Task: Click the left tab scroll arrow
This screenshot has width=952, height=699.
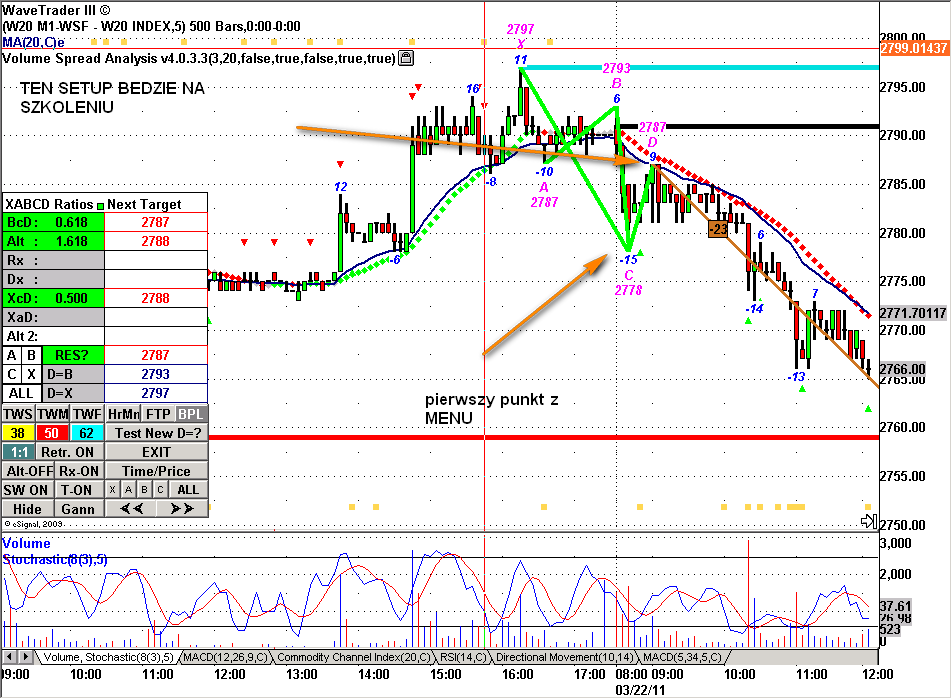Action: [x=9, y=656]
